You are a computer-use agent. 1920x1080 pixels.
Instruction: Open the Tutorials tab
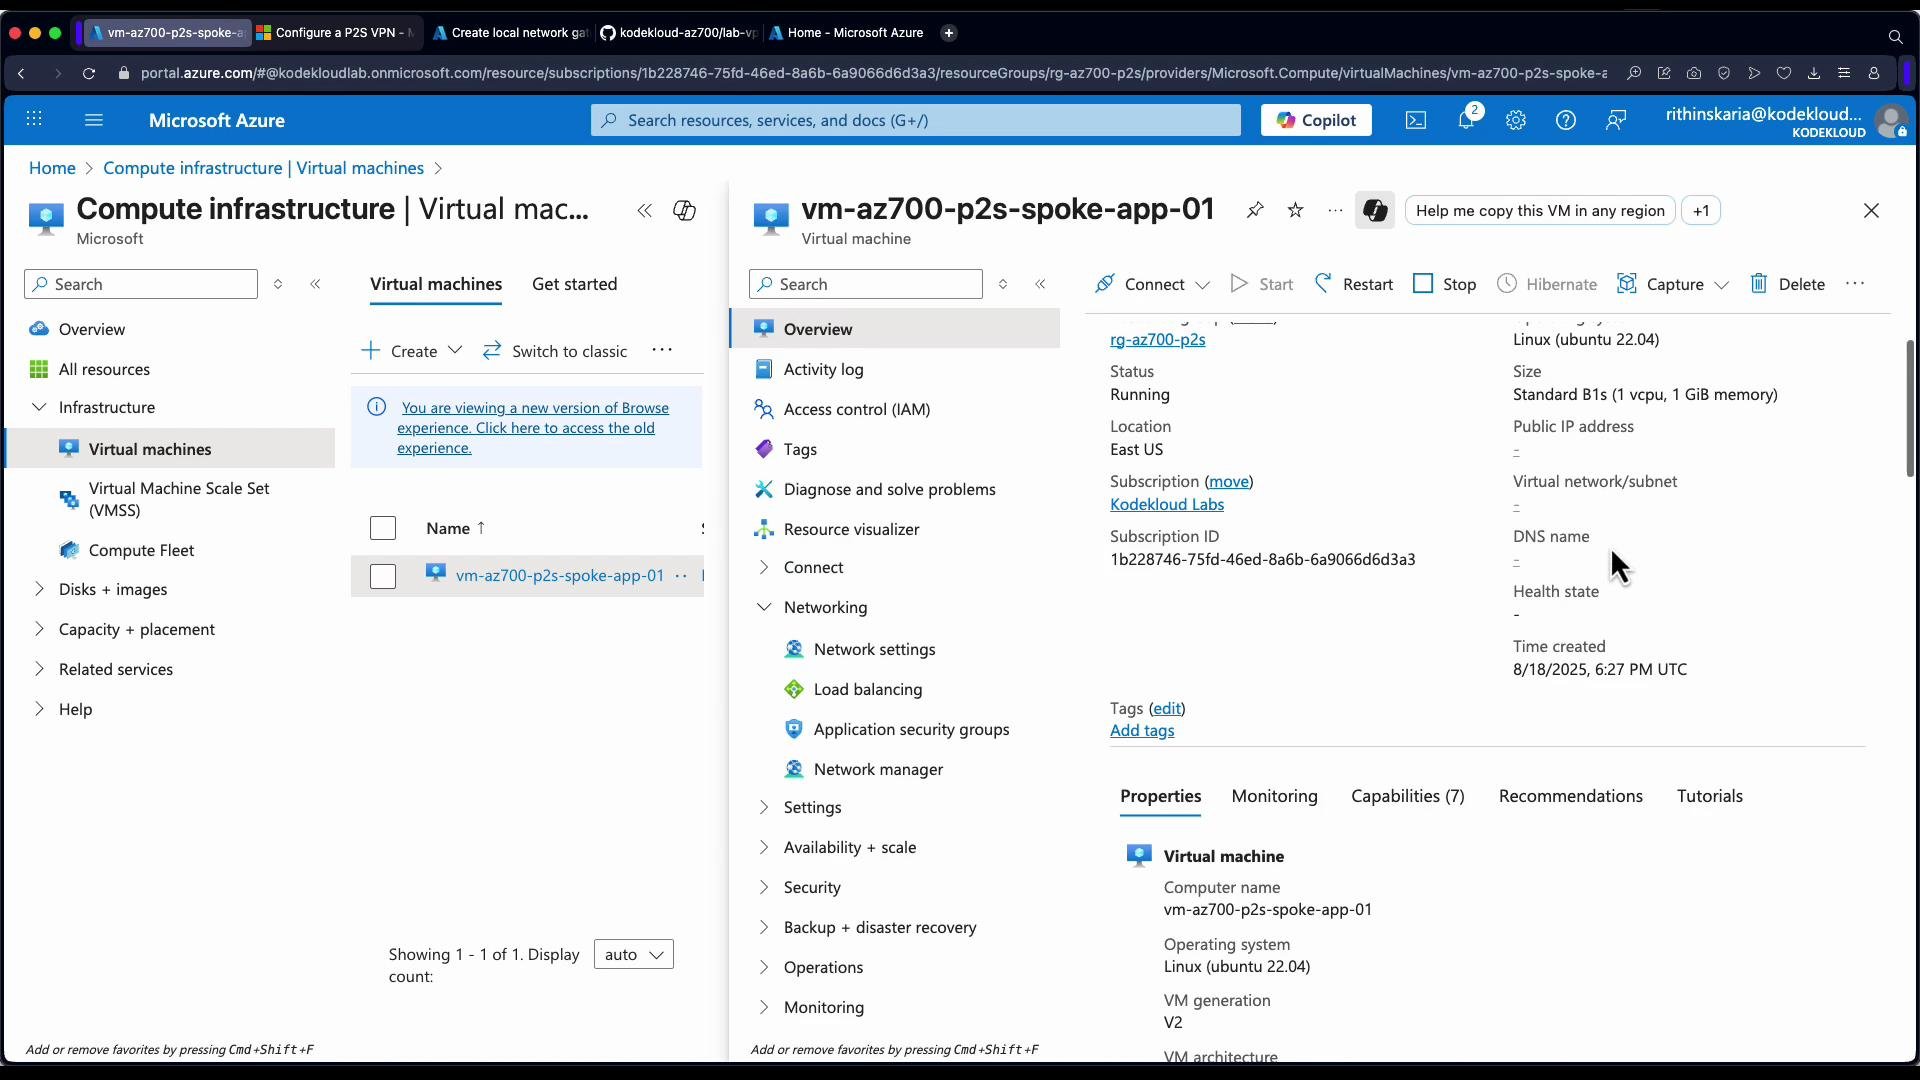(x=1709, y=796)
